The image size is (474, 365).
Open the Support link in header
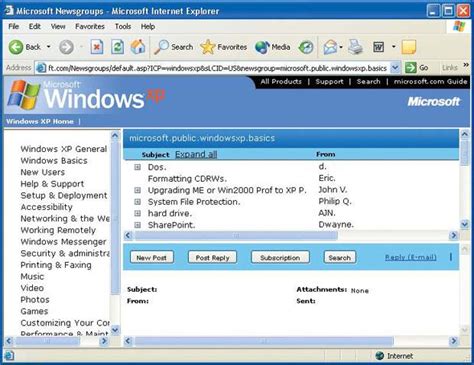tap(329, 81)
